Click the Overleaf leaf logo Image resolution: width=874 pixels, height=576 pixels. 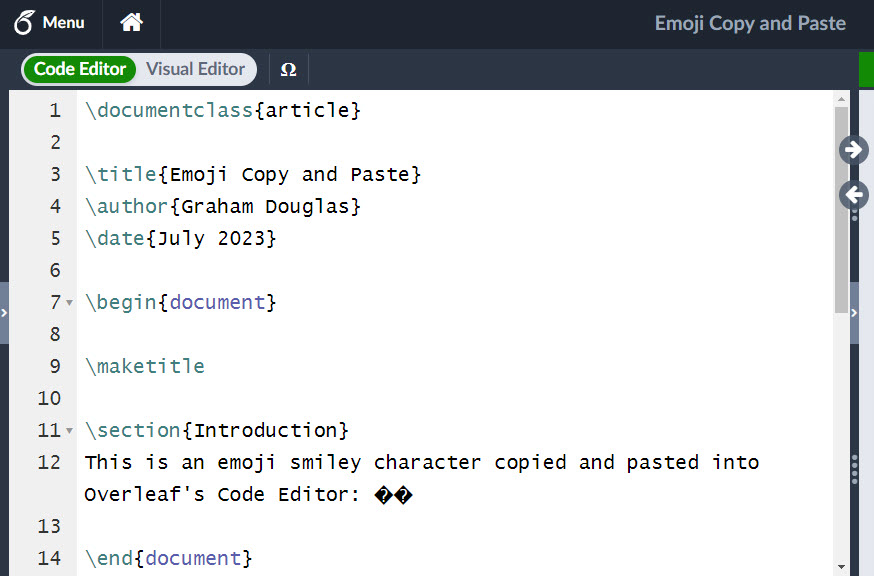24,22
